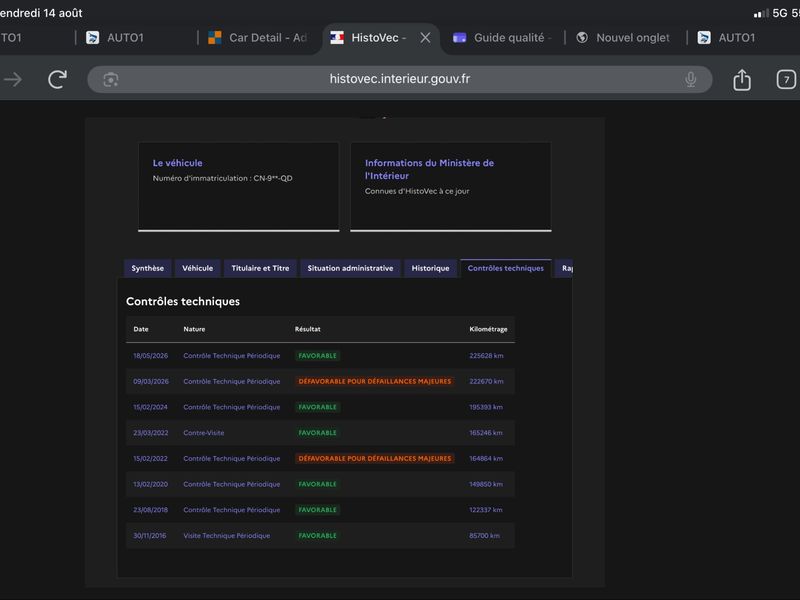This screenshot has height=600, width=800.
Task: Reload the HistoVec page
Action: pos(57,79)
